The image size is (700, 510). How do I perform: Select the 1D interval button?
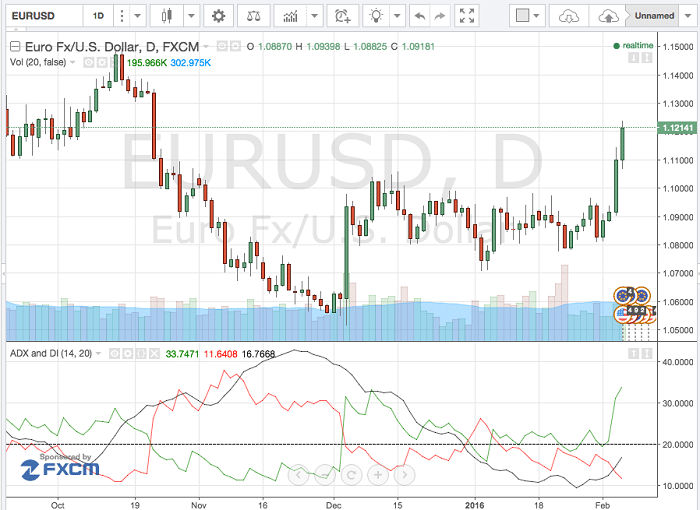(98, 16)
